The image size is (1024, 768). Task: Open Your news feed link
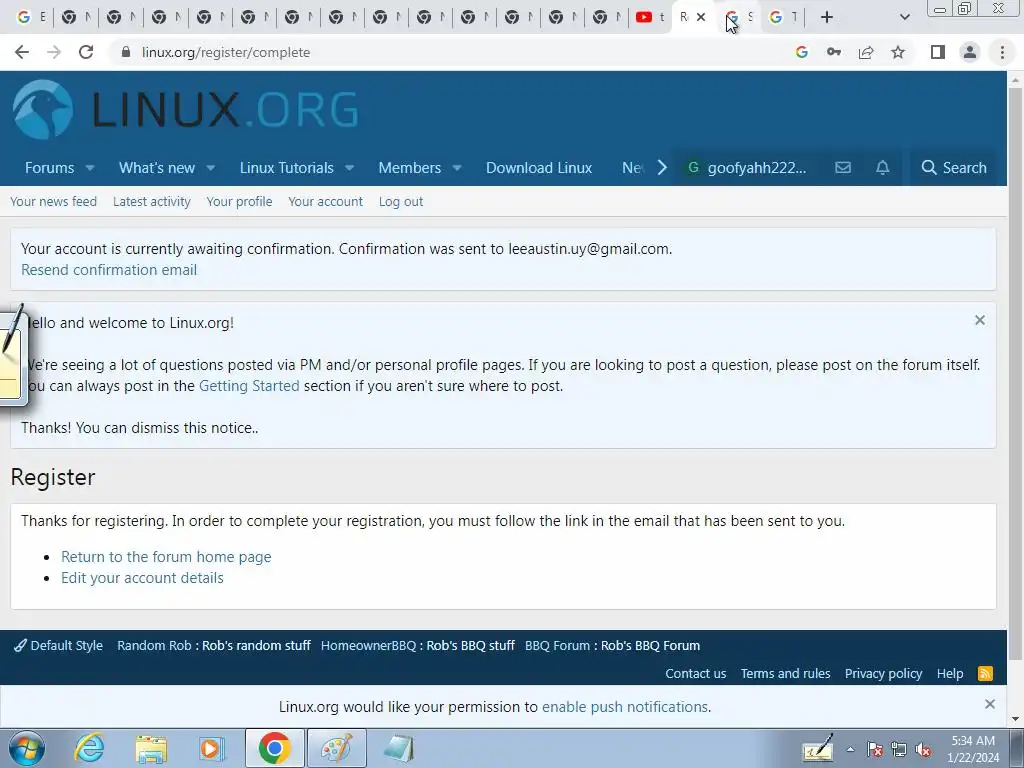coord(54,202)
